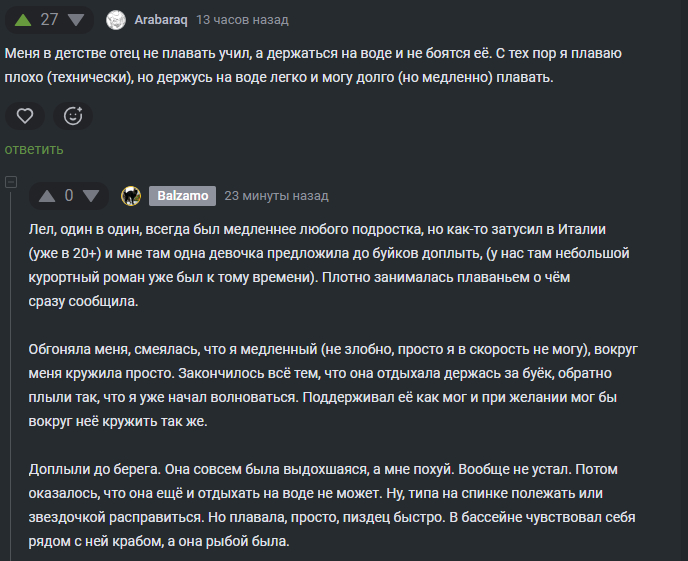This screenshot has height=561, width=688.
Task: Open Balzamo's profile via highlighted username
Action: (180, 195)
